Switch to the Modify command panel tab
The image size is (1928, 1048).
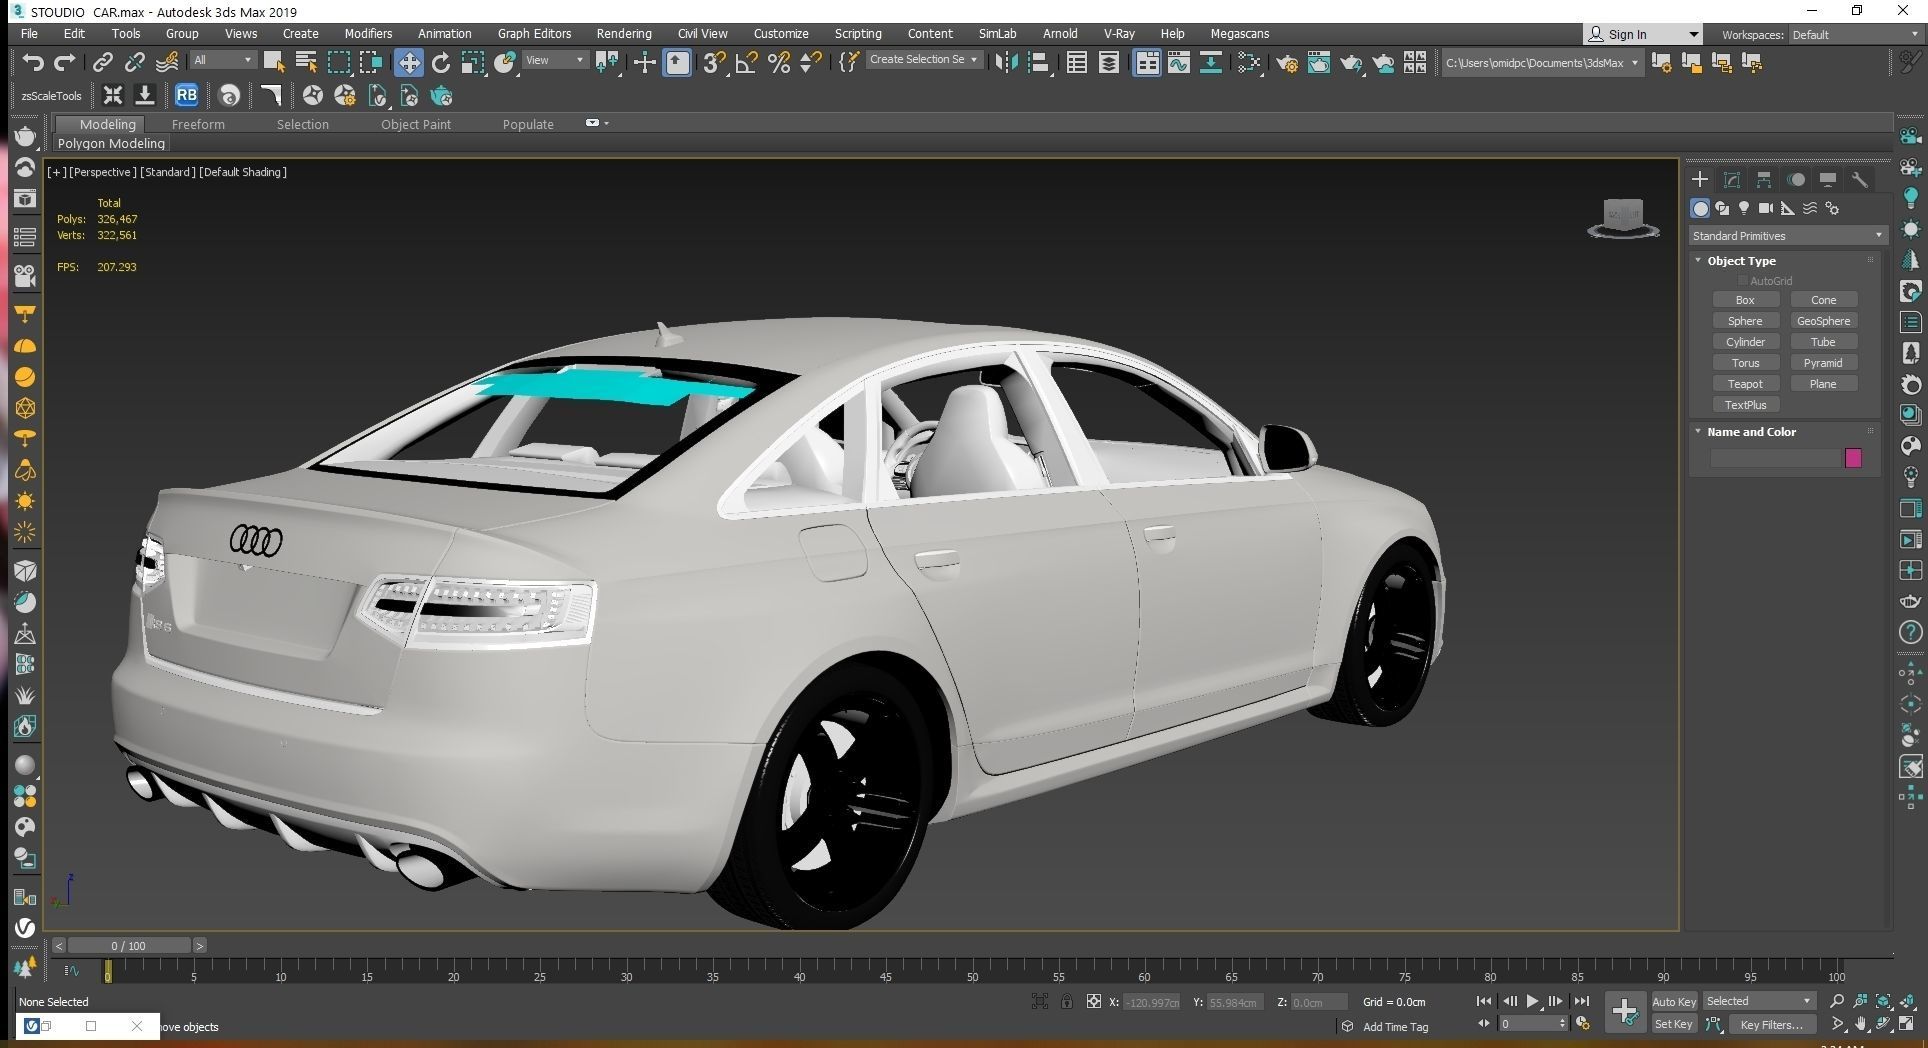(1732, 180)
